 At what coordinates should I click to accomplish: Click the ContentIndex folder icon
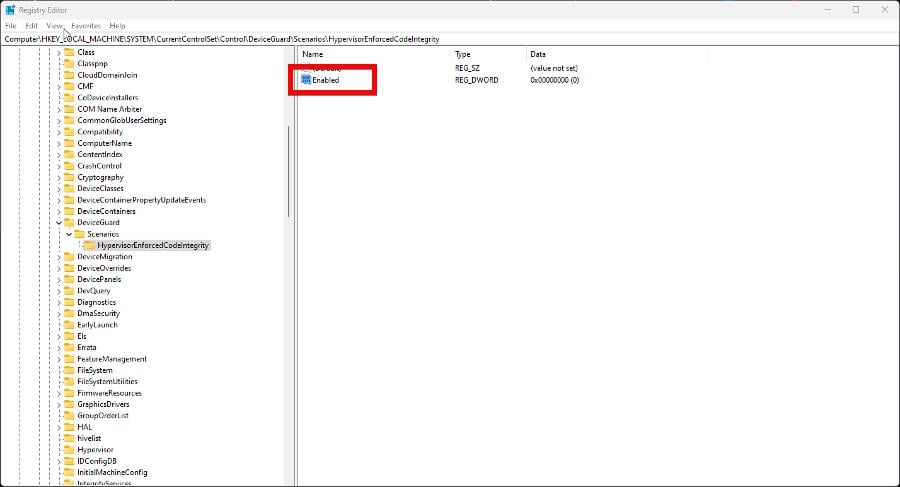69,154
